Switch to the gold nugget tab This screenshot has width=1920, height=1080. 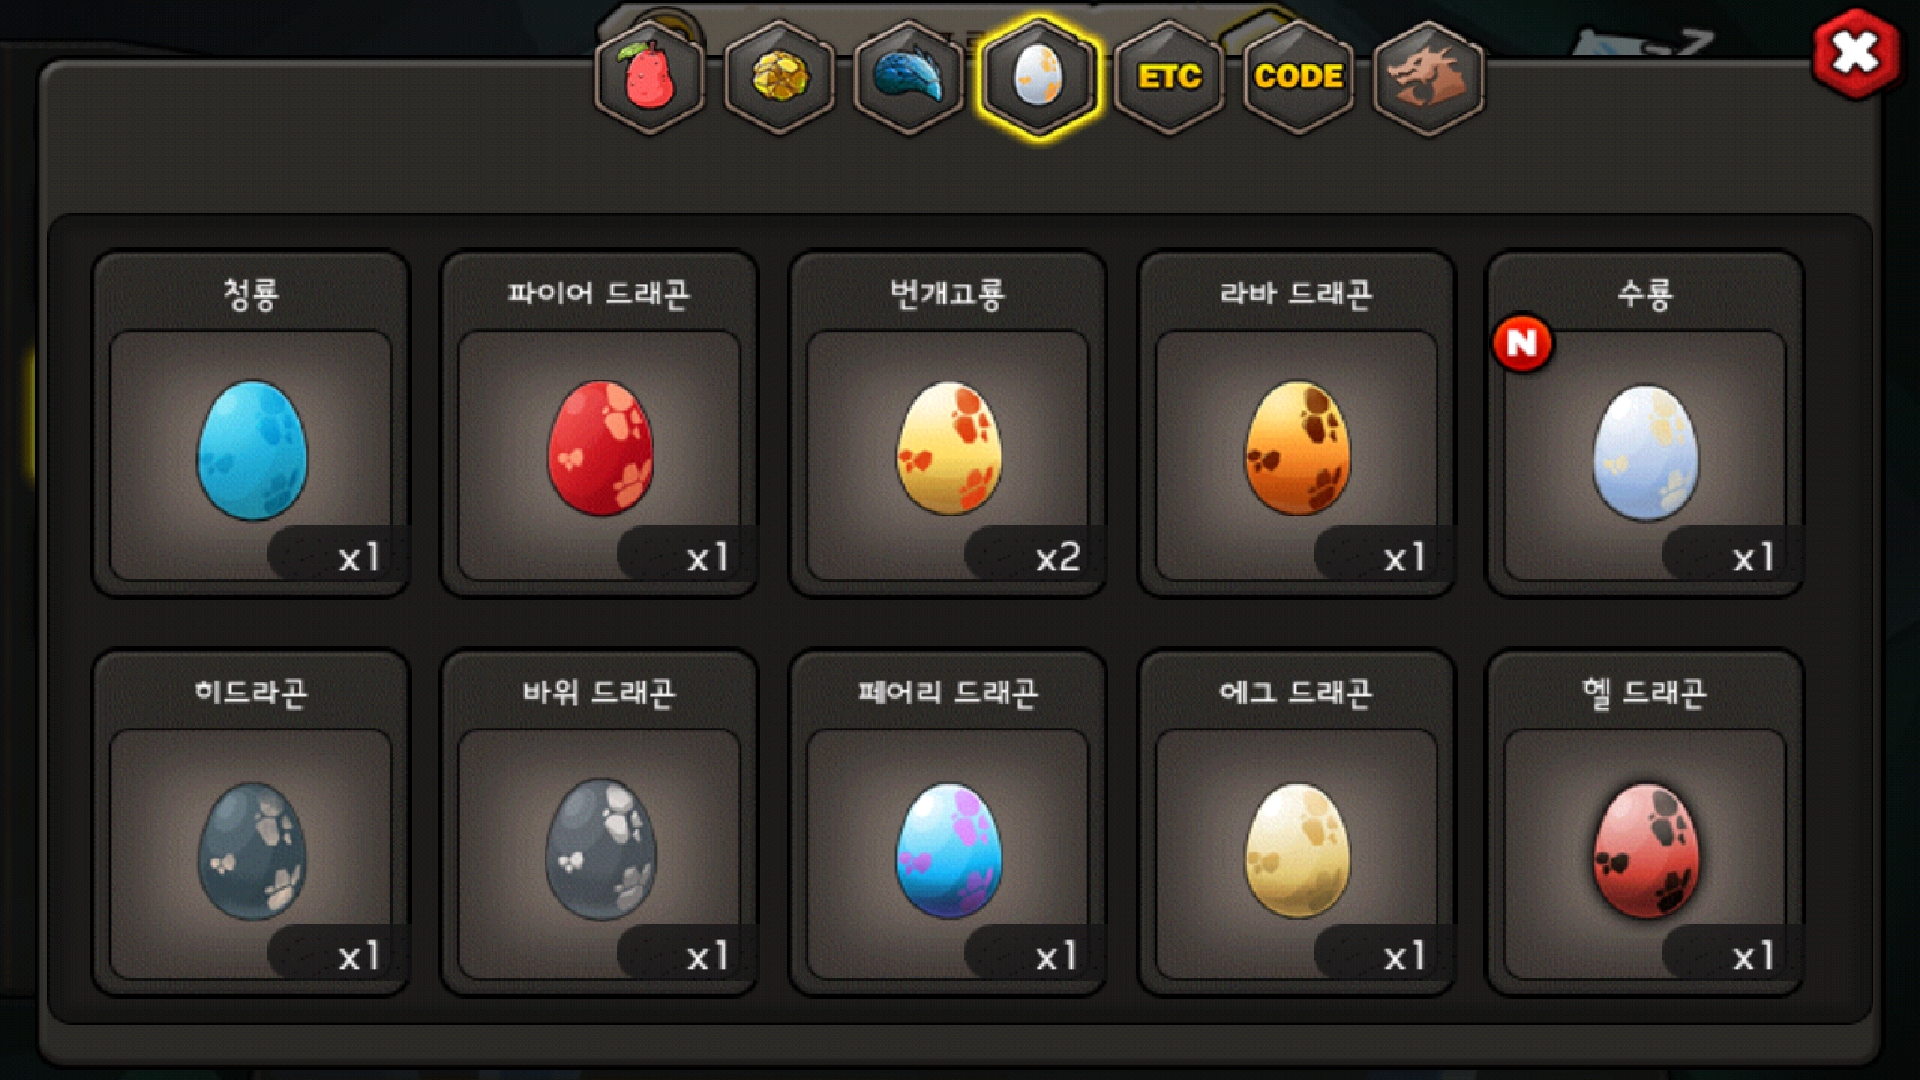point(779,77)
